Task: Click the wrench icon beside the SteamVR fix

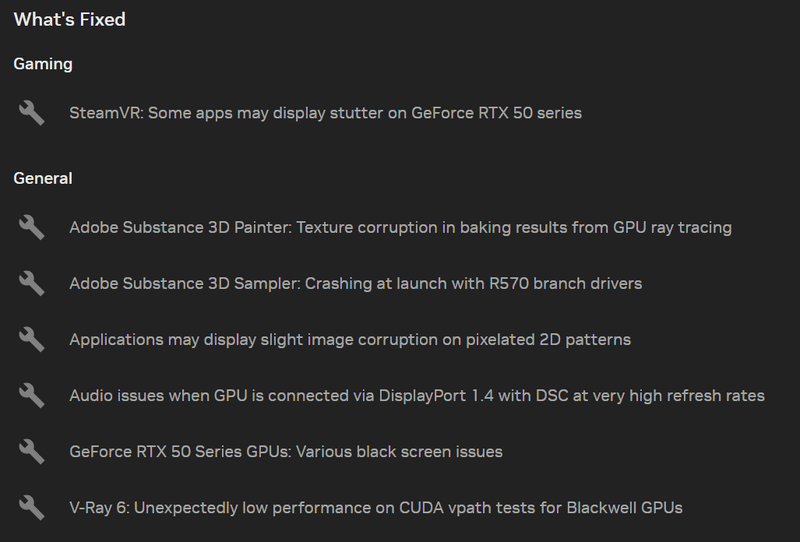Action: click(x=32, y=113)
